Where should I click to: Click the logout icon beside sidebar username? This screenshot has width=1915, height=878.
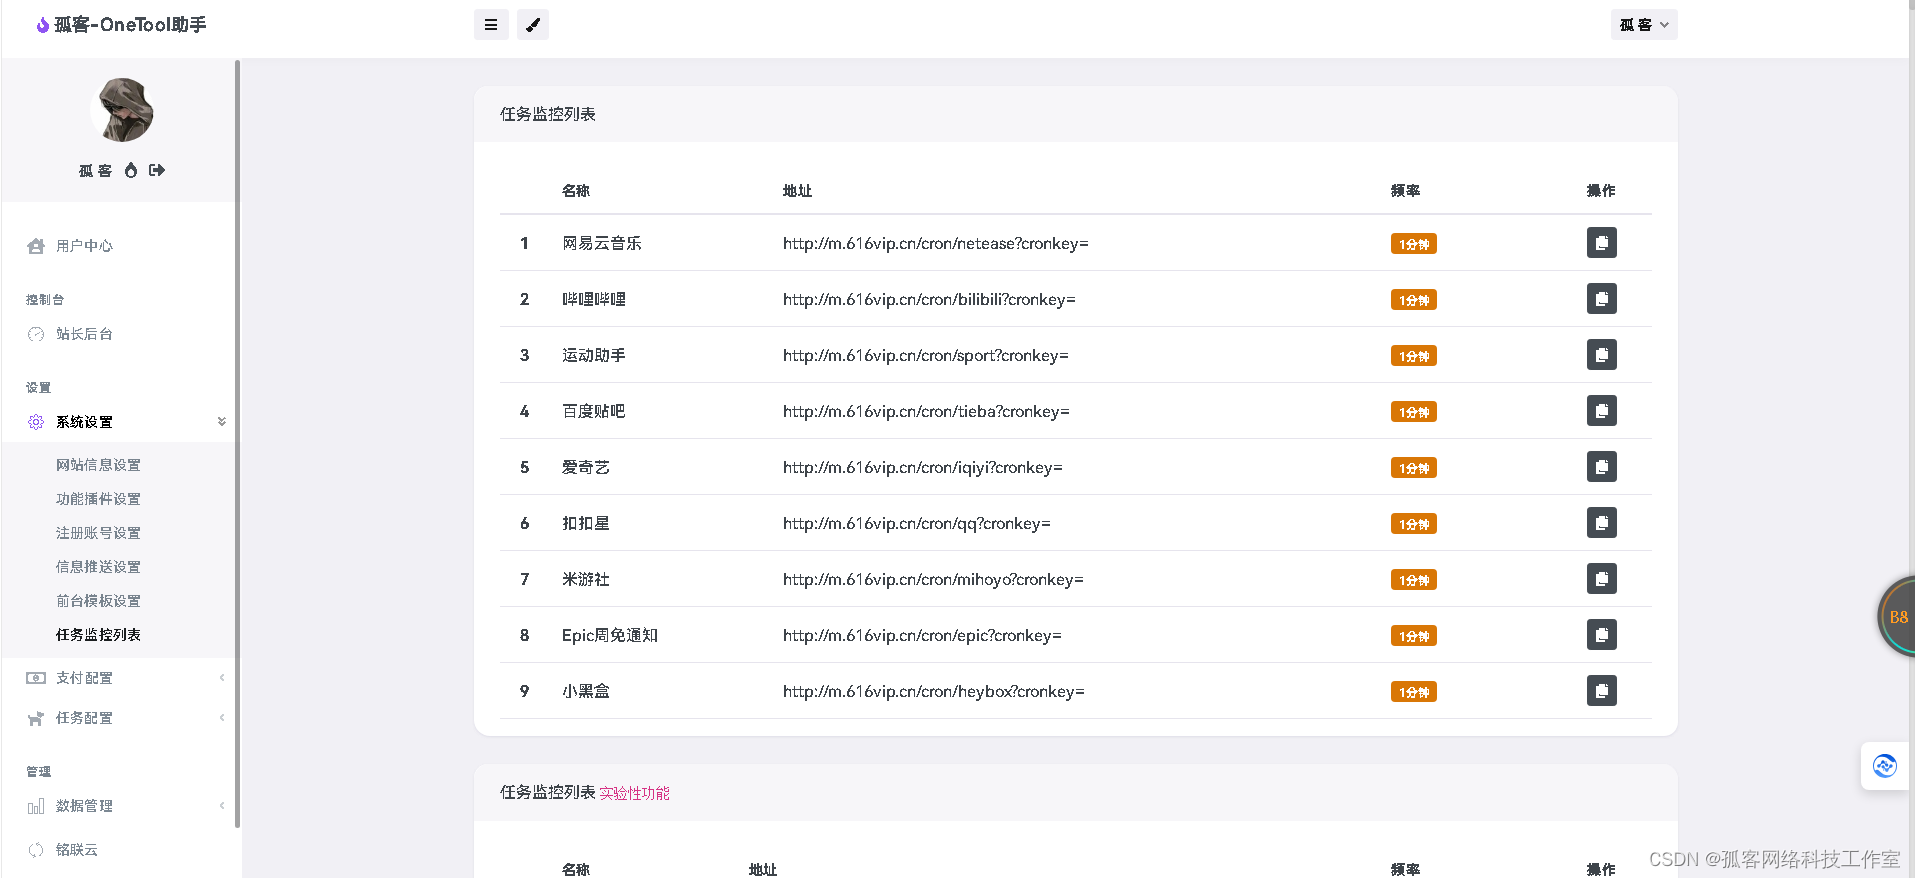coord(157,170)
